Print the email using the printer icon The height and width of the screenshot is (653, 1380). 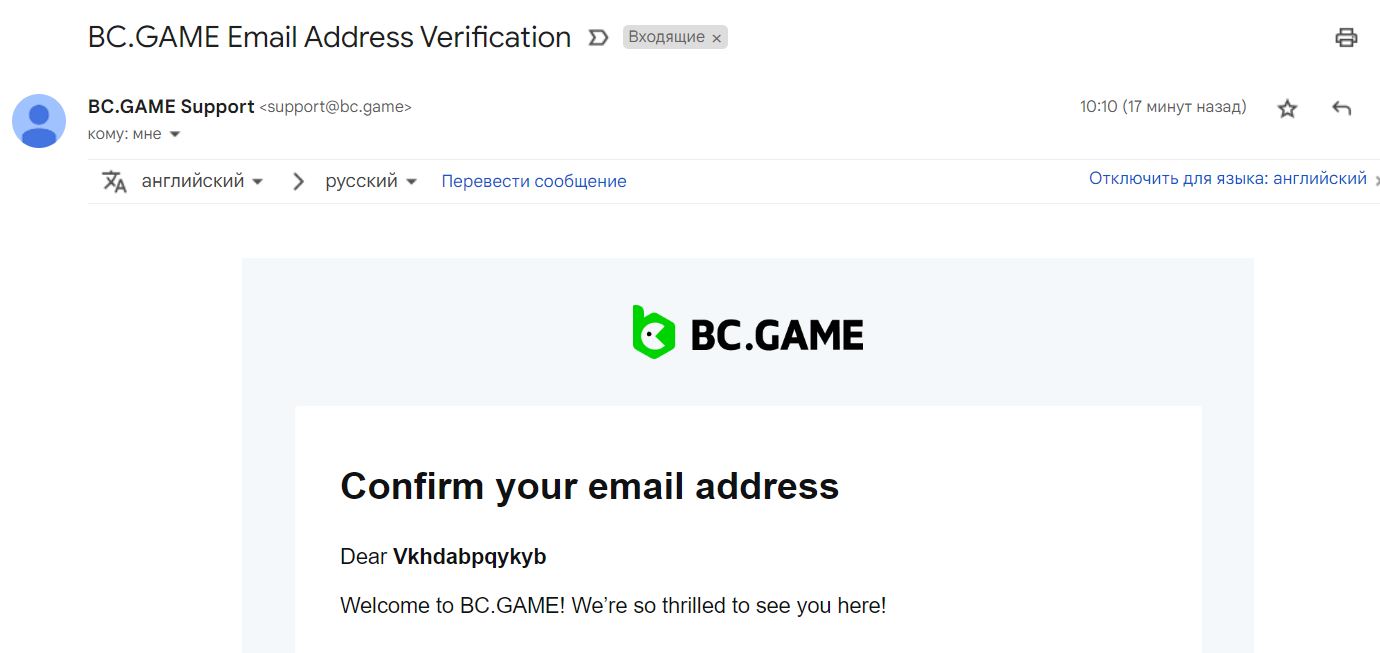1346,38
